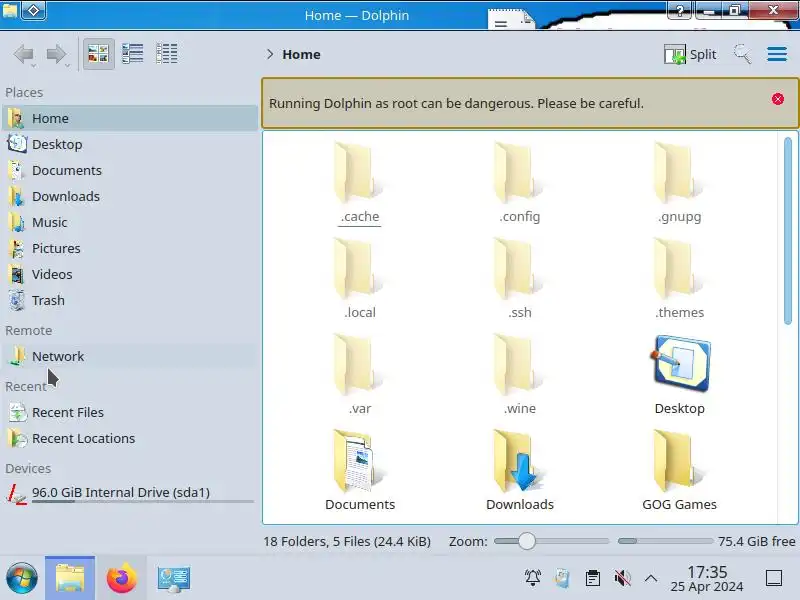
Task: Launch Firefox from the taskbar
Action: (121, 579)
